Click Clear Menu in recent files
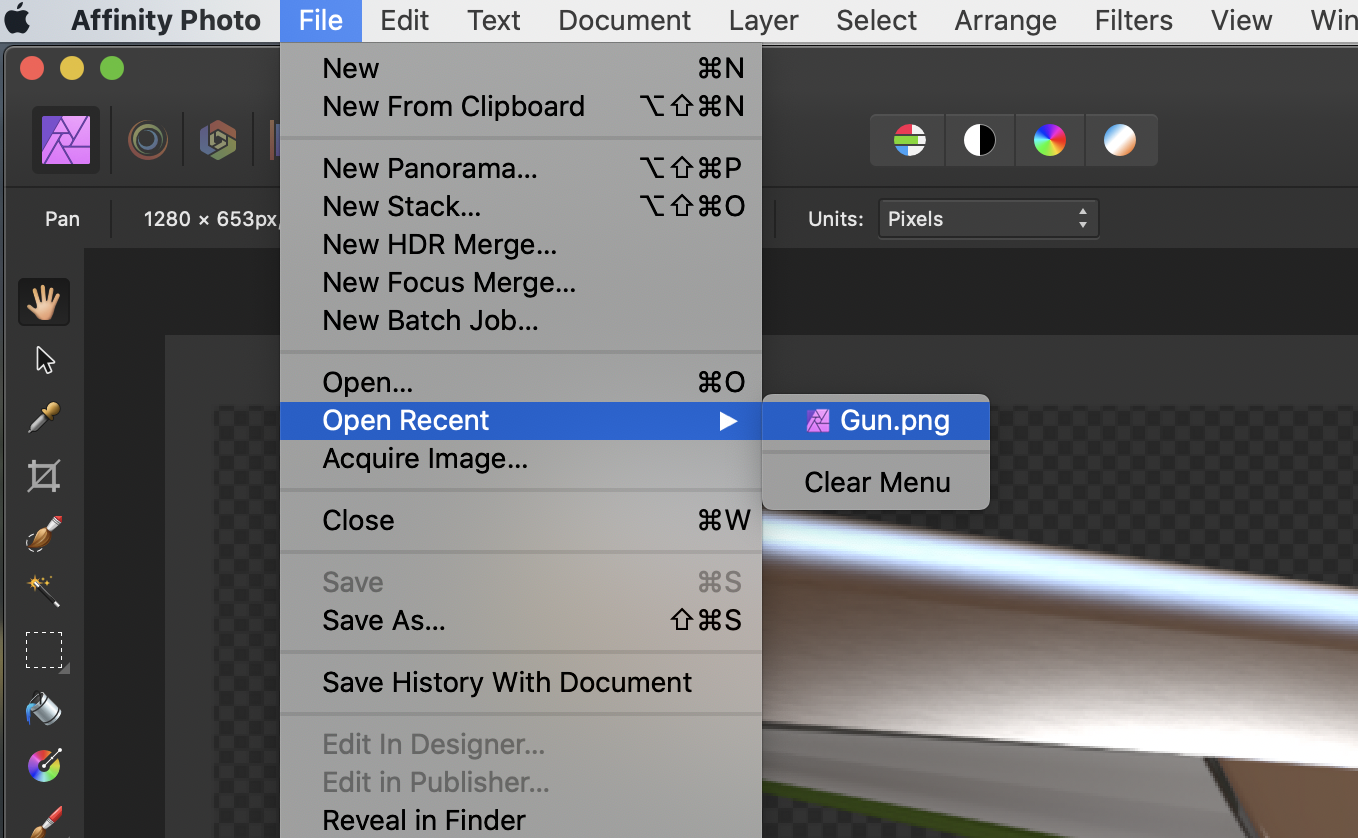1358x838 pixels. [876, 482]
